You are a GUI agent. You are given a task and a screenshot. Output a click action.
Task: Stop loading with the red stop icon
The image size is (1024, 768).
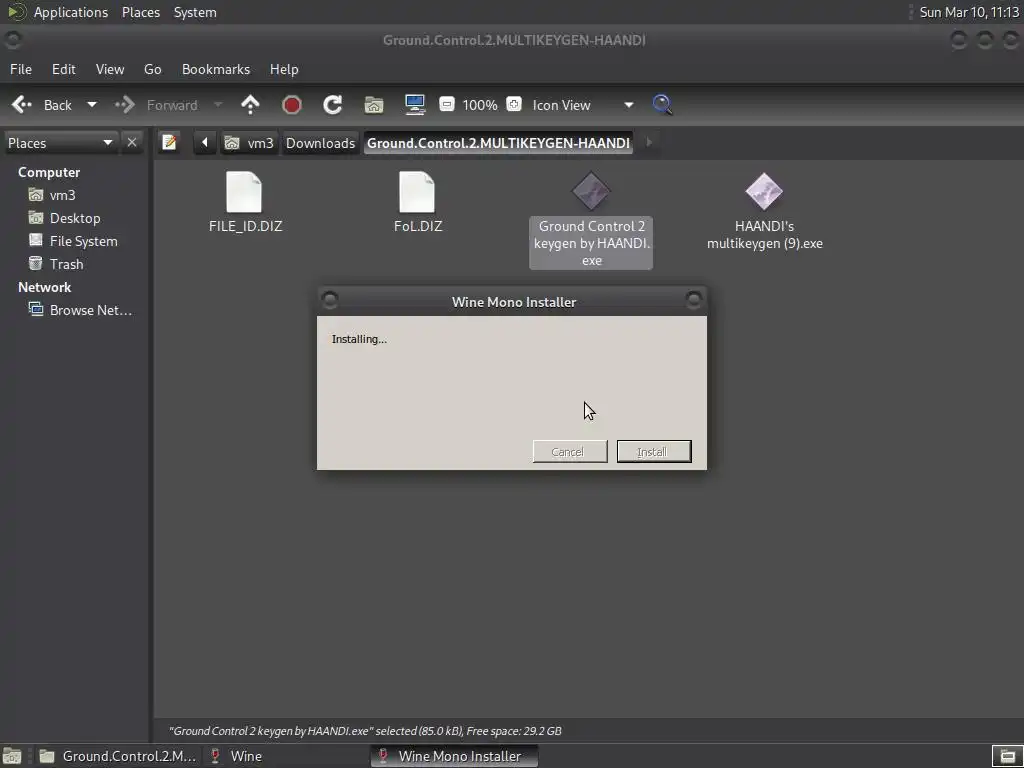(x=291, y=105)
